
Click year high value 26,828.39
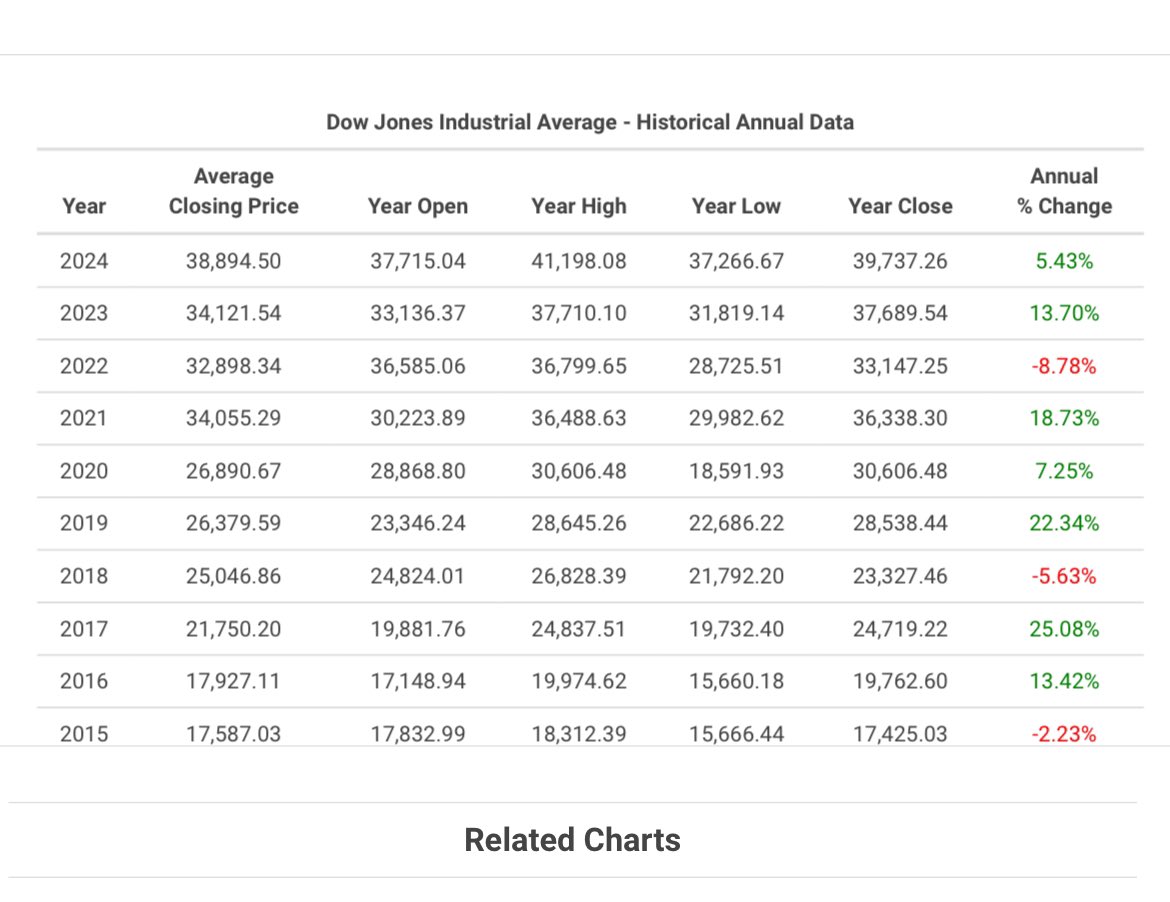coord(579,577)
